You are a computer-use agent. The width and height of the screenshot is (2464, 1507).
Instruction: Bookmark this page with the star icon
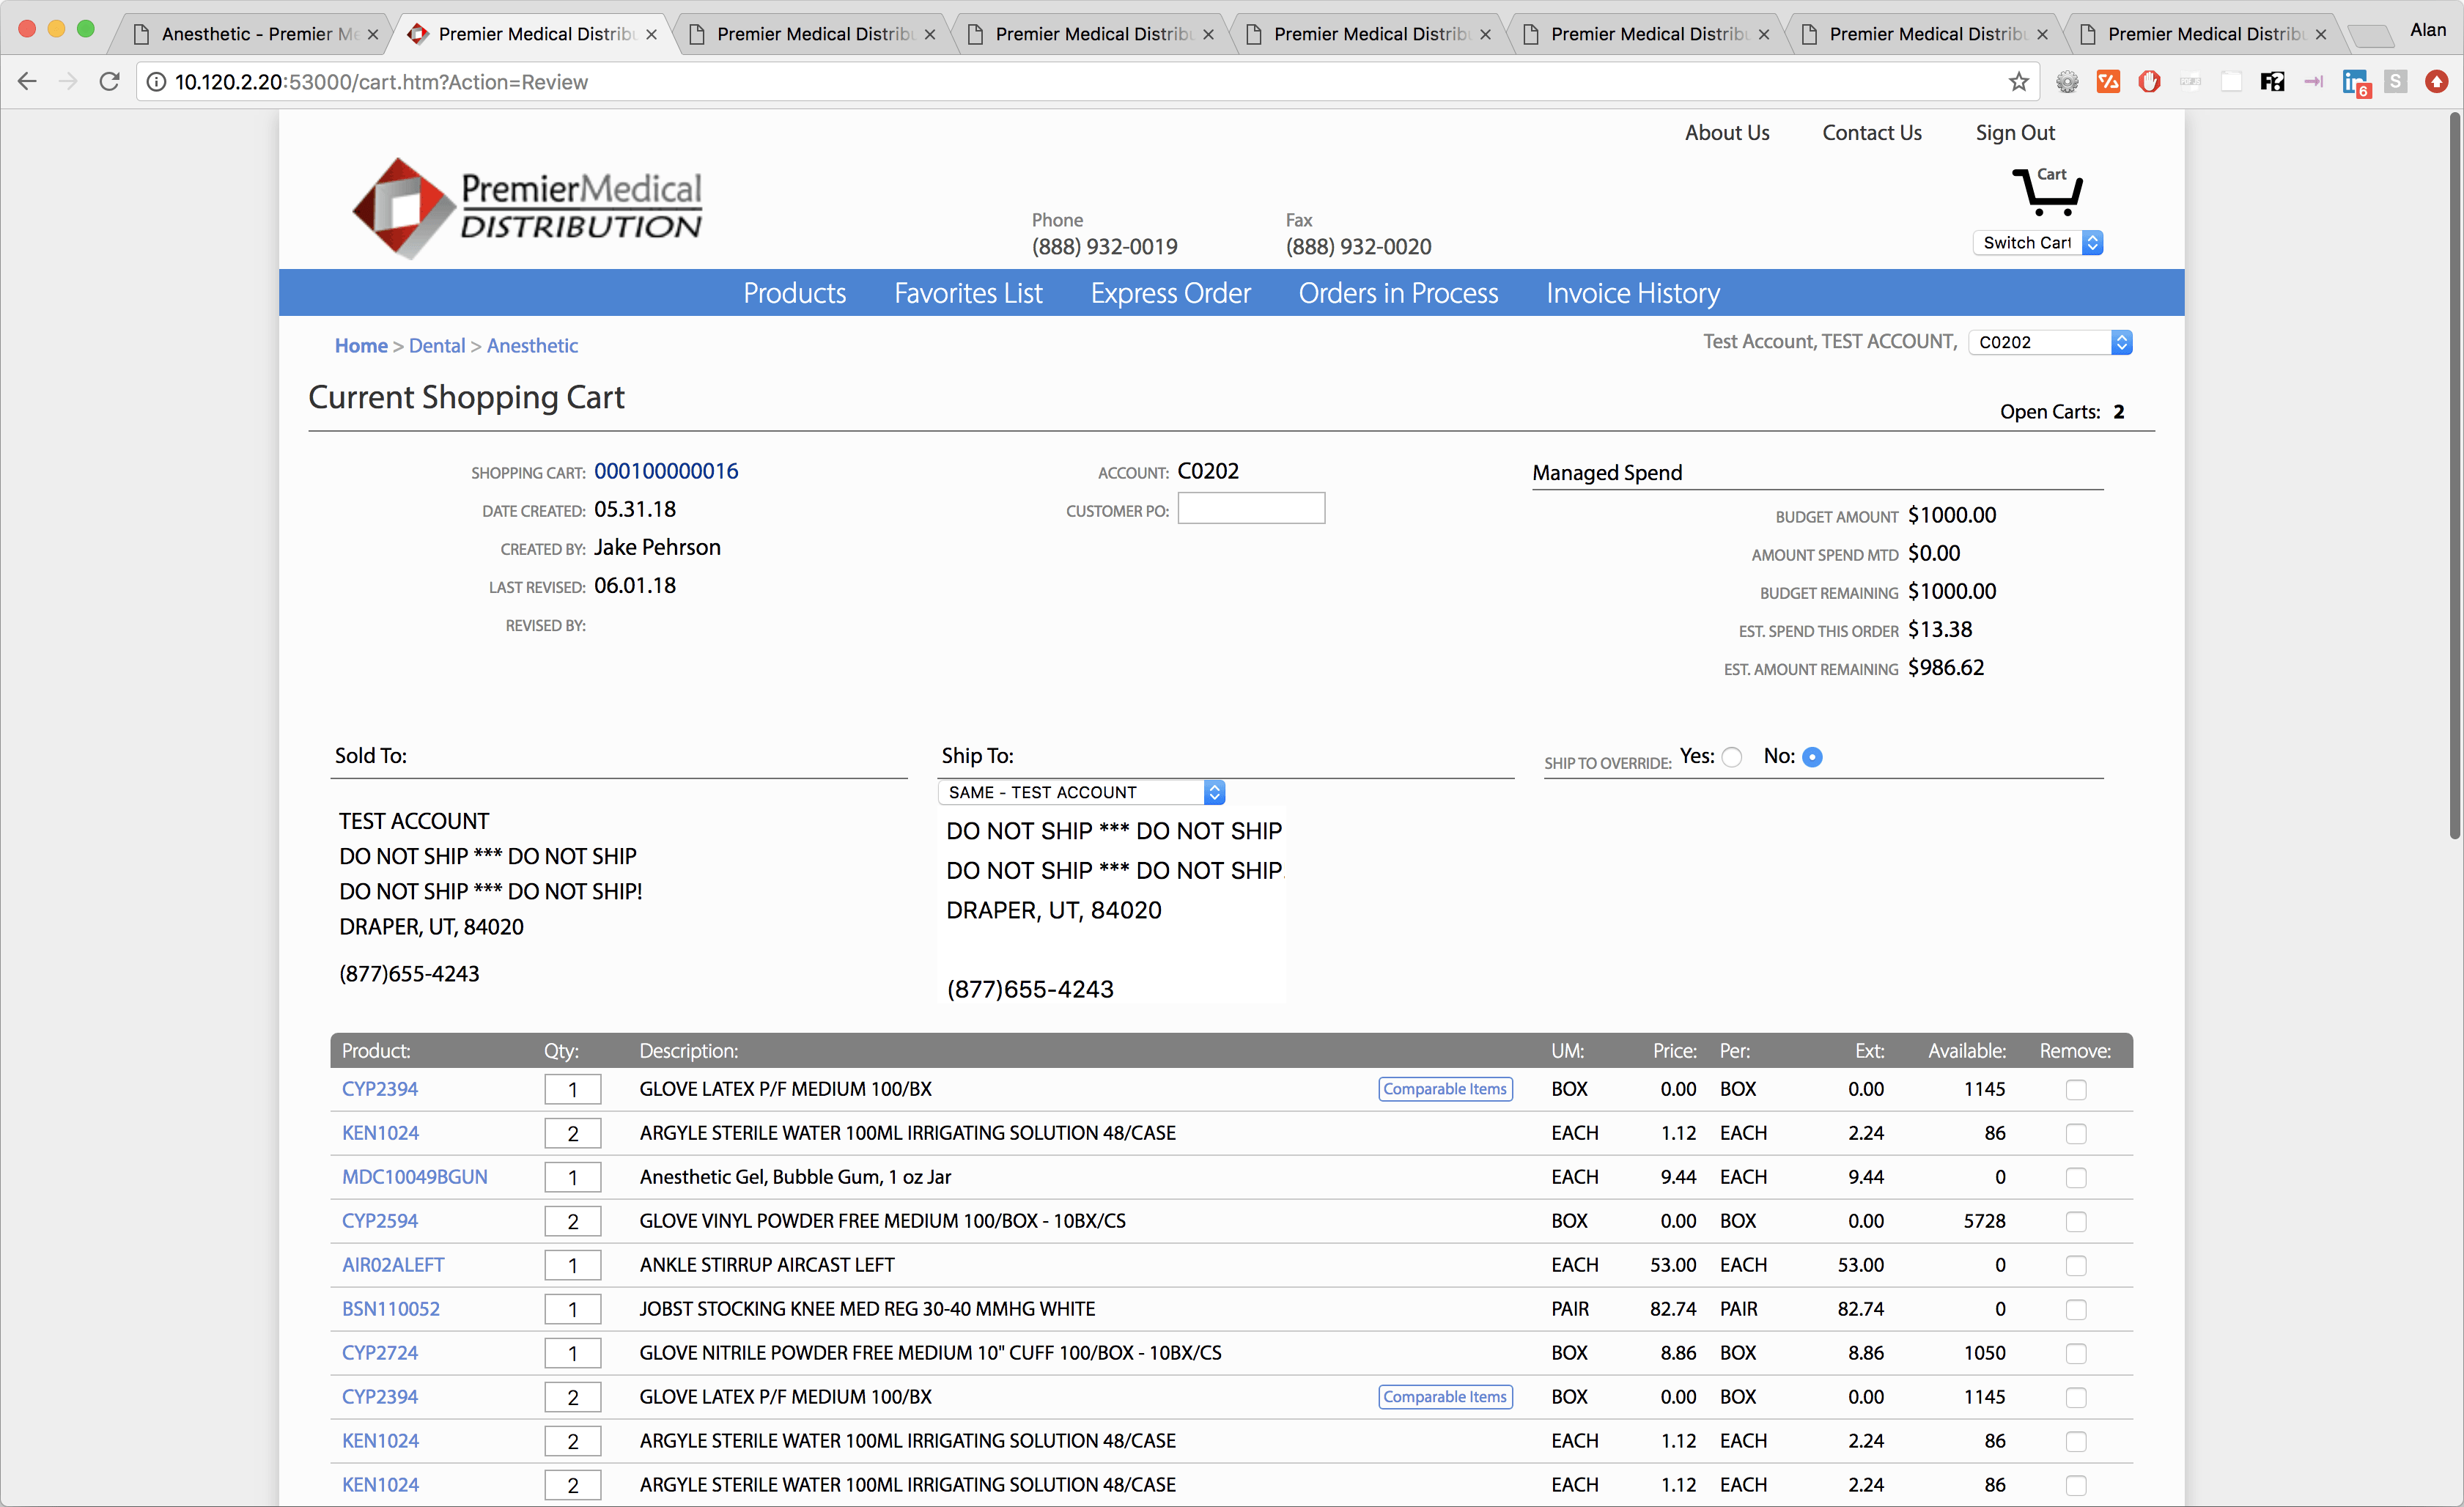tap(2018, 82)
